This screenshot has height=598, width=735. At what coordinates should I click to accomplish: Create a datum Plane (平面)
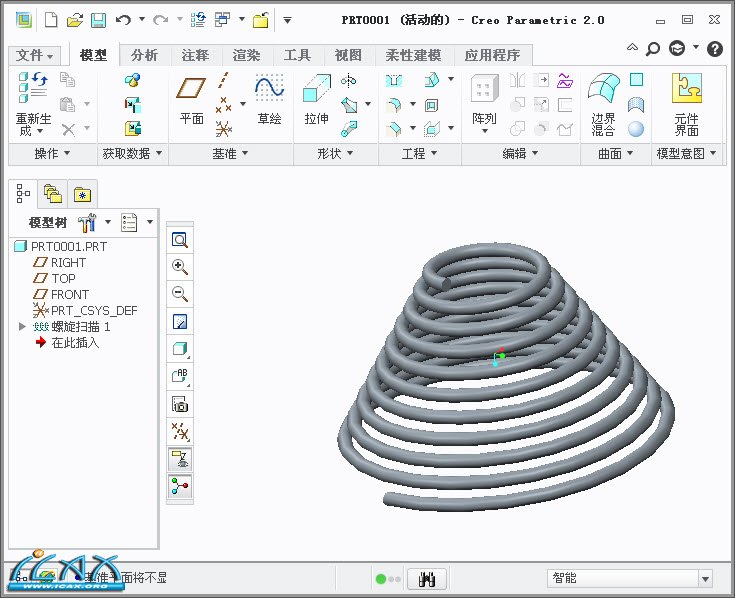tap(191, 98)
